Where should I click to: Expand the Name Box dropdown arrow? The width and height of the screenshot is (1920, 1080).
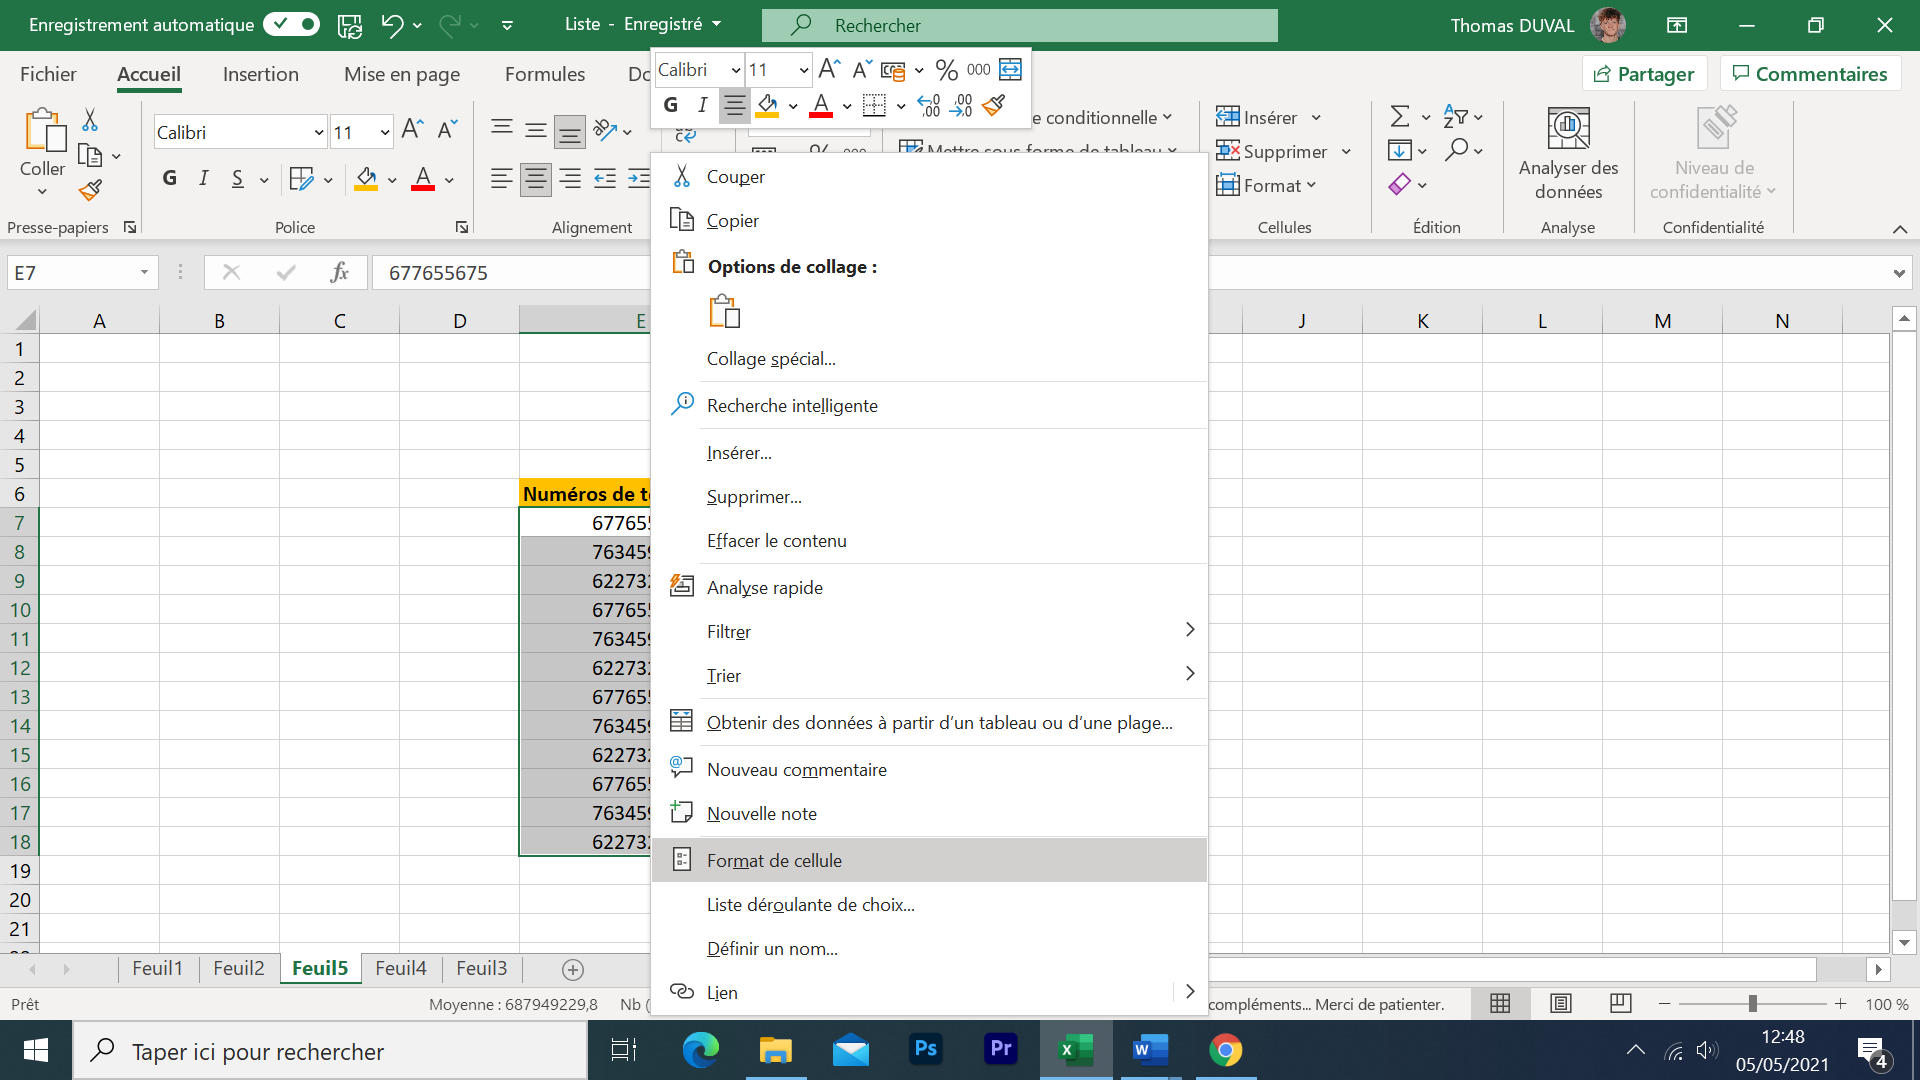(x=144, y=272)
